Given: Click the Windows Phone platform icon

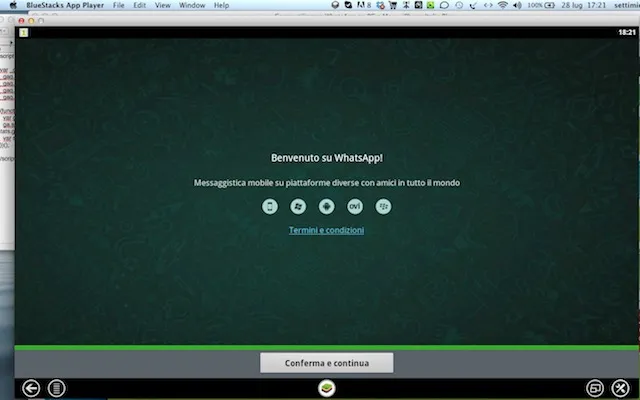Looking at the screenshot, I should (x=298, y=207).
